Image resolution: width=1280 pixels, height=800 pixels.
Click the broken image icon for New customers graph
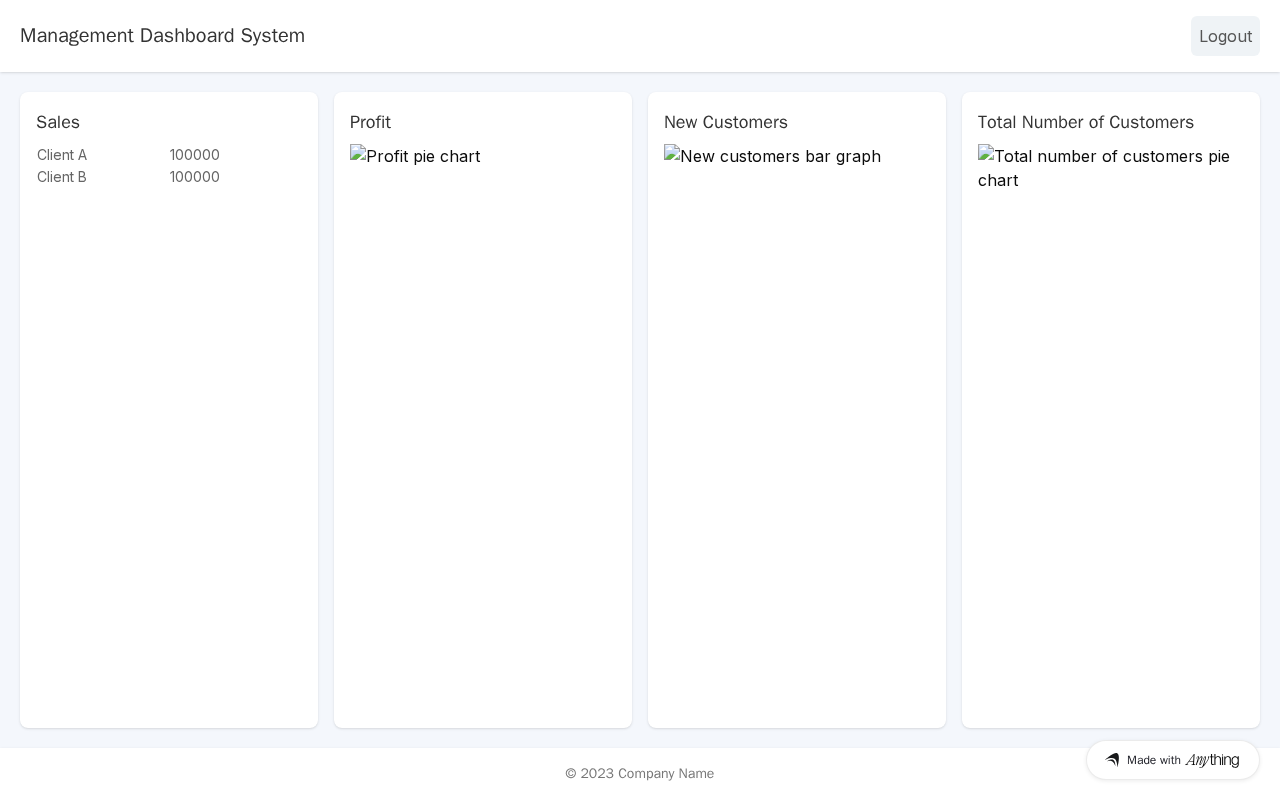point(672,154)
